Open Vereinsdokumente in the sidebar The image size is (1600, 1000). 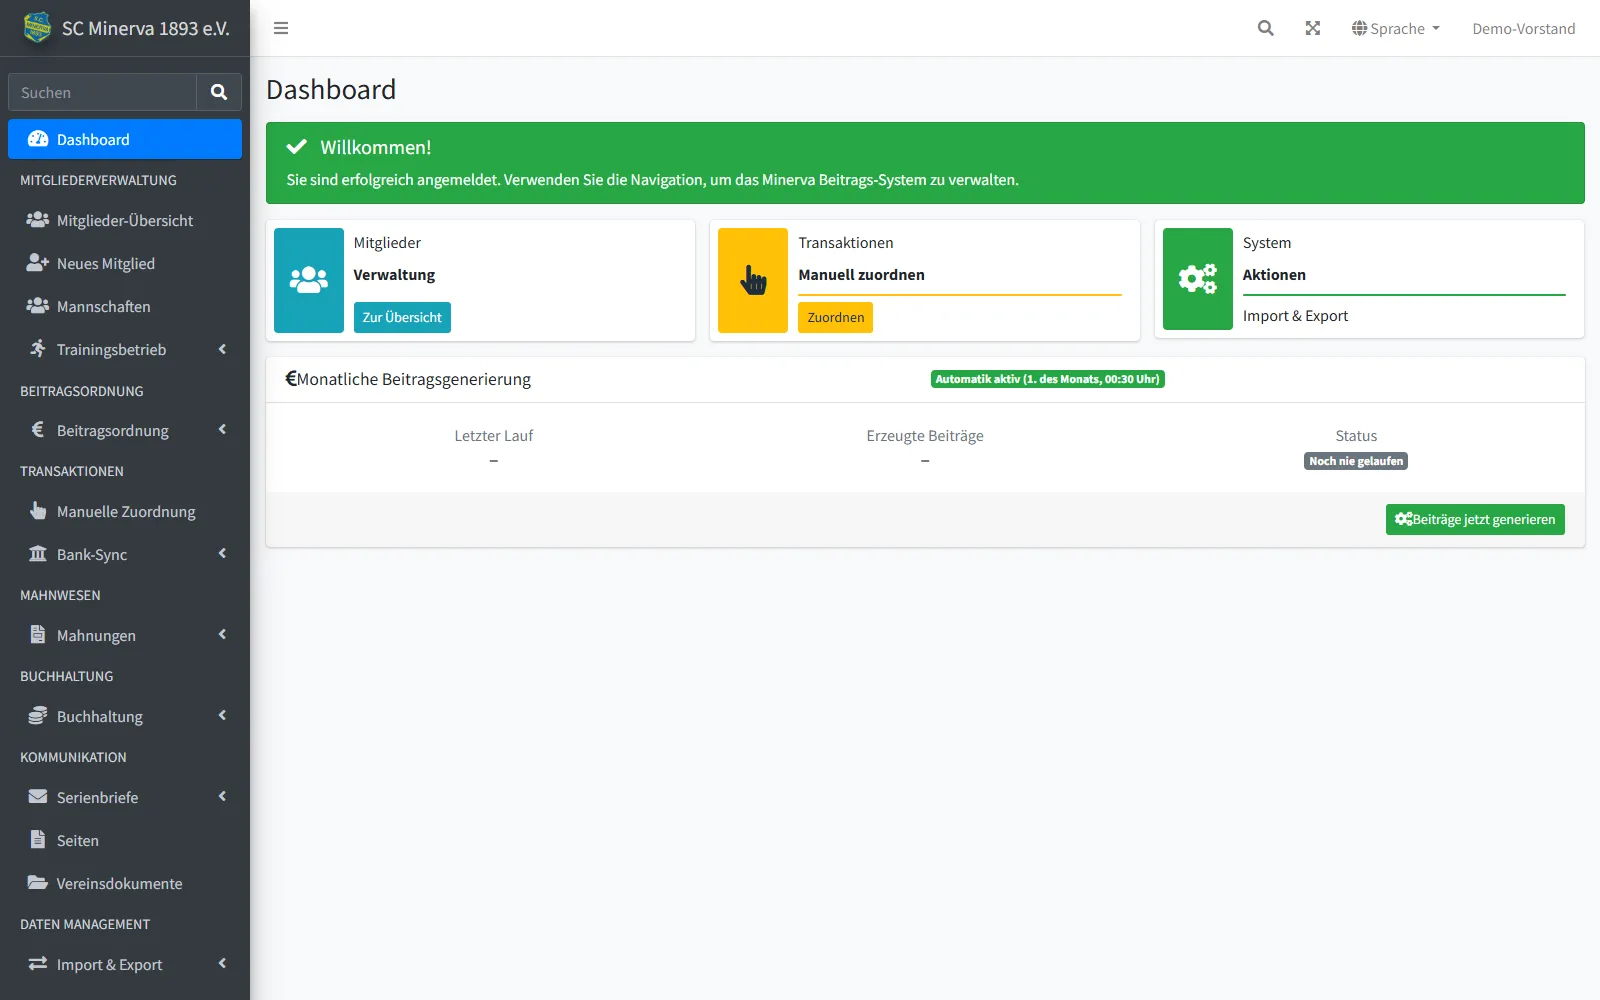pos(125,883)
